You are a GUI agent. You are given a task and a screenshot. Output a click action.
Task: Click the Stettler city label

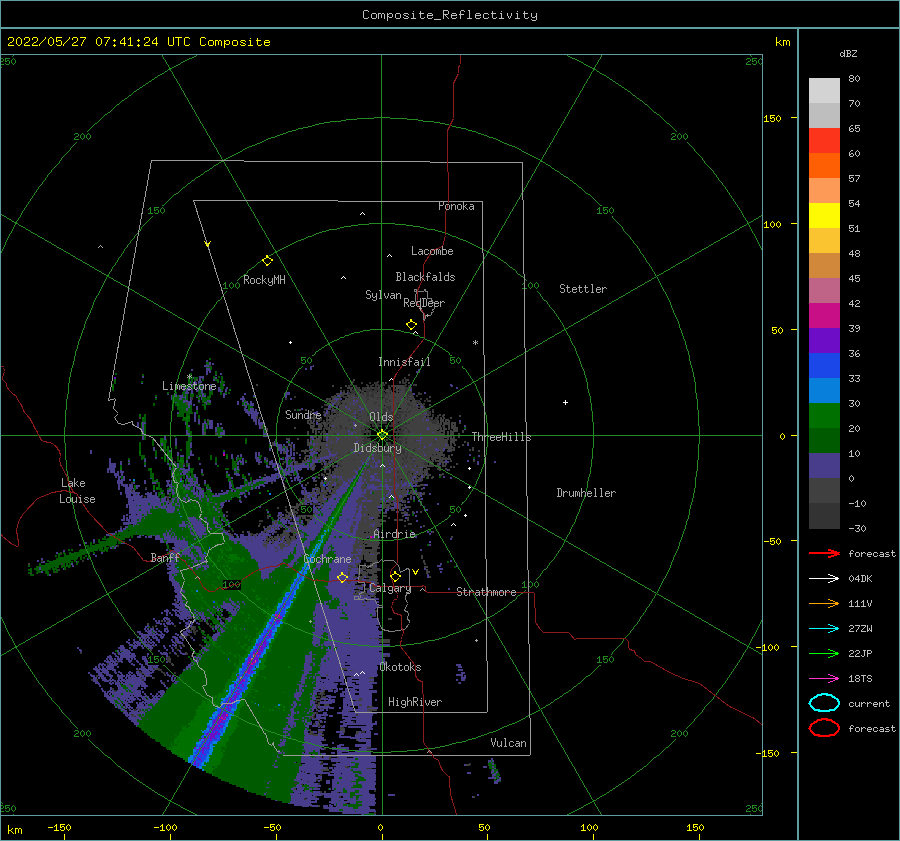583,289
